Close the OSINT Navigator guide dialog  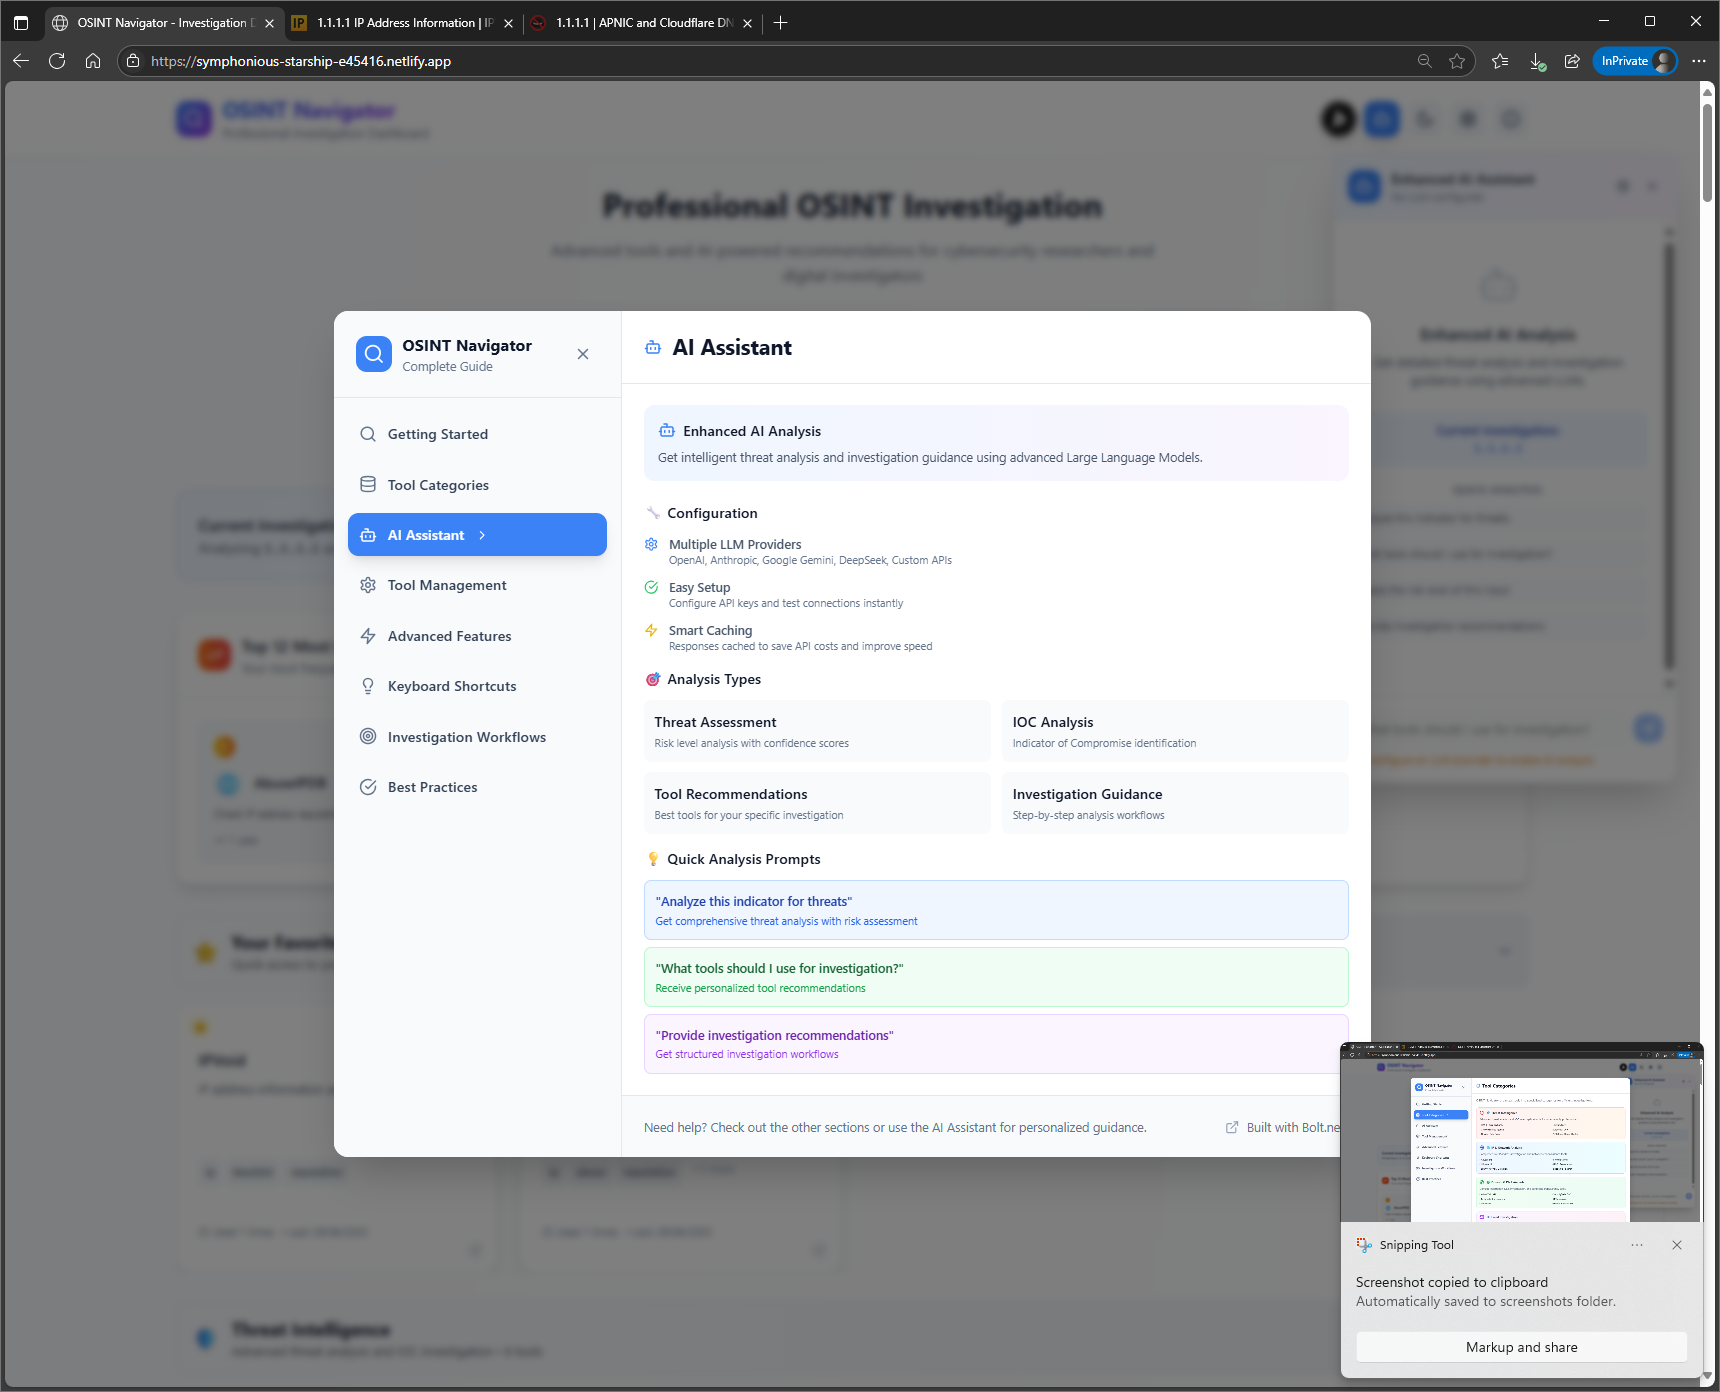(x=583, y=354)
